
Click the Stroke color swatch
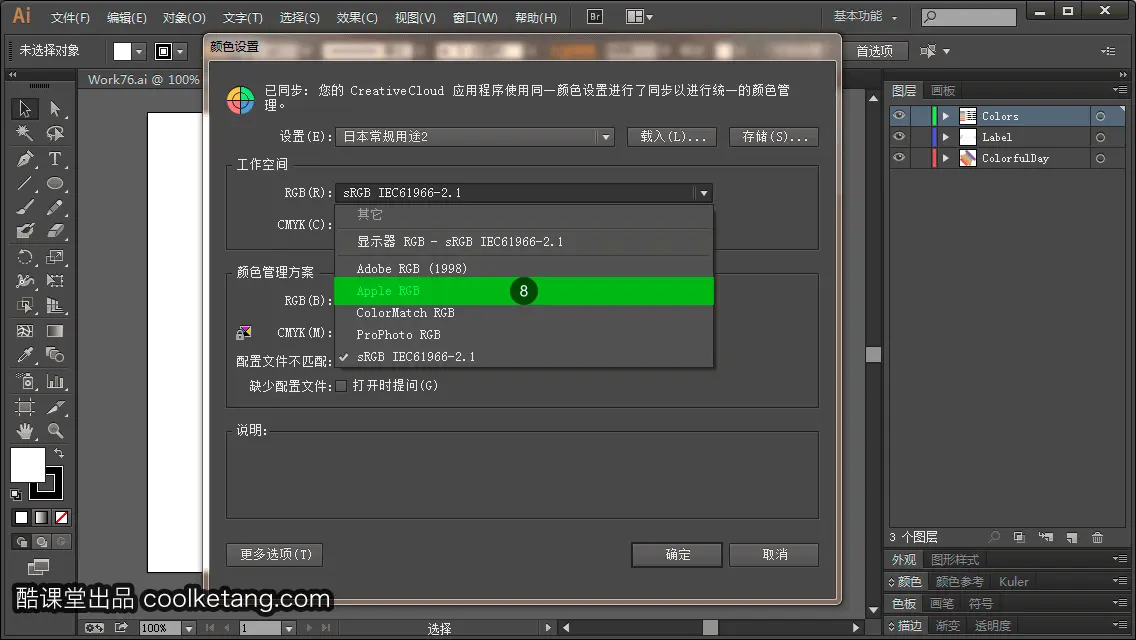tap(46, 484)
